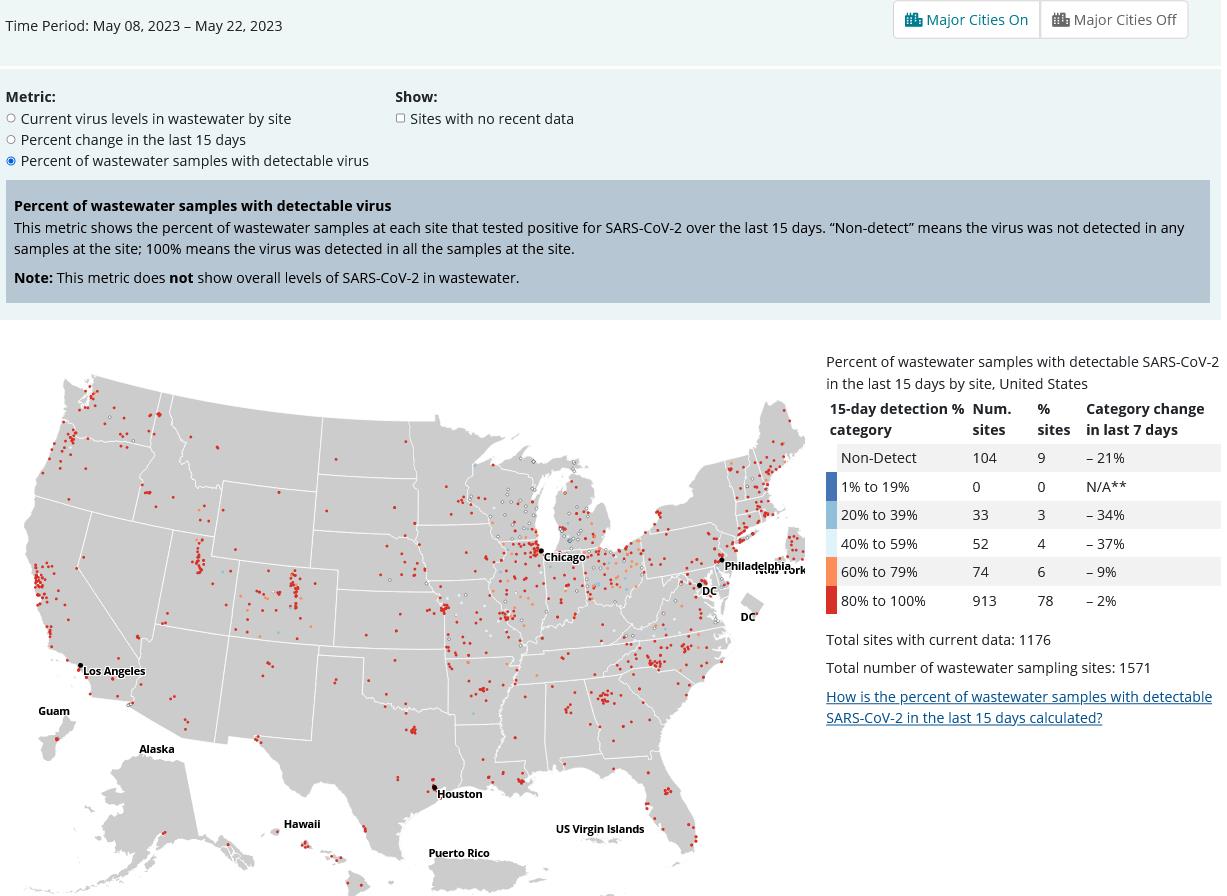Image resolution: width=1227 pixels, height=896 pixels.
Task: Click the DC city dot on the mainland map
Action: (x=699, y=585)
